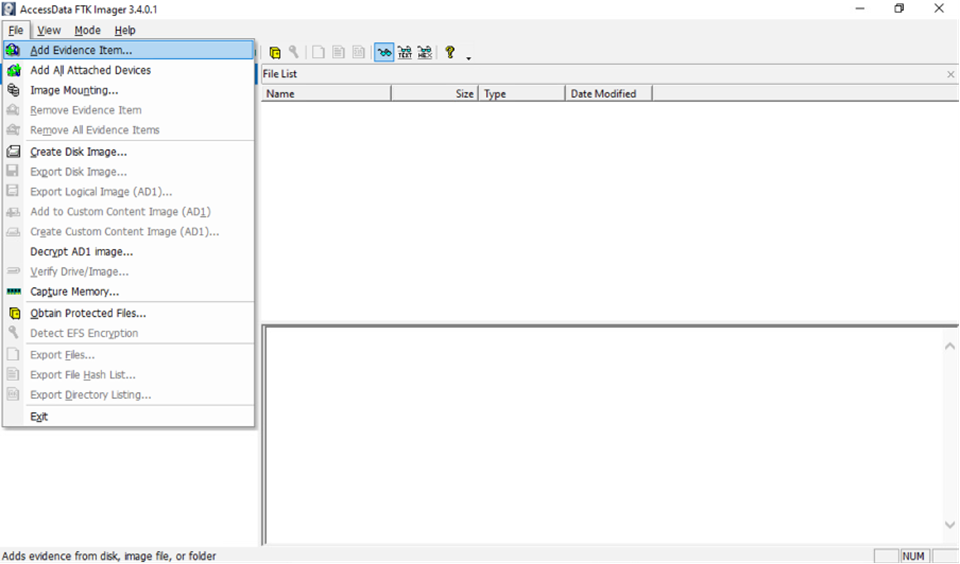960x564 pixels.
Task: Choose Exit from the File menu
Action: tap(39, 417)
